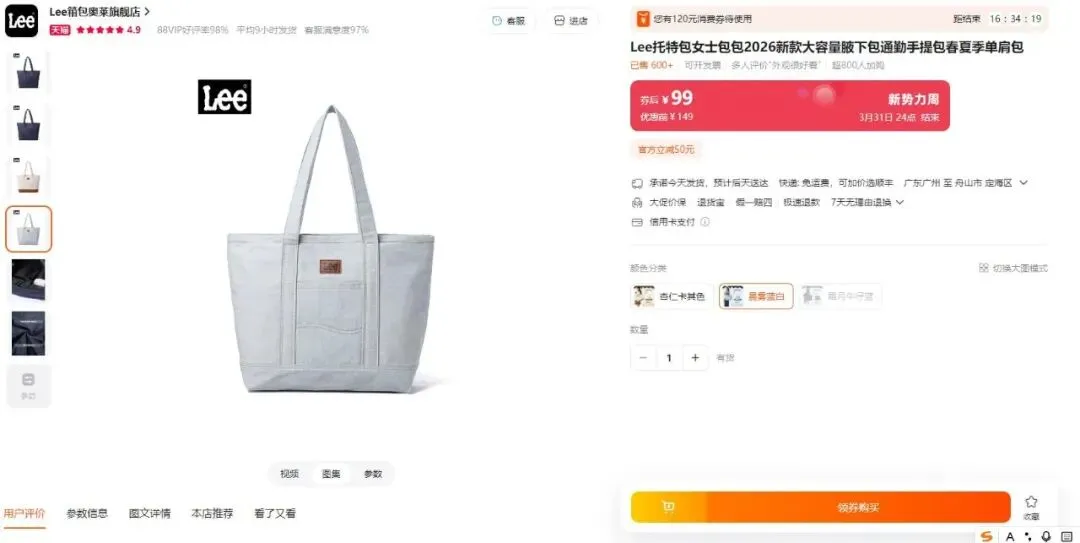
Task: Increase quantity with plus button
Action: (x=696, y=358)
